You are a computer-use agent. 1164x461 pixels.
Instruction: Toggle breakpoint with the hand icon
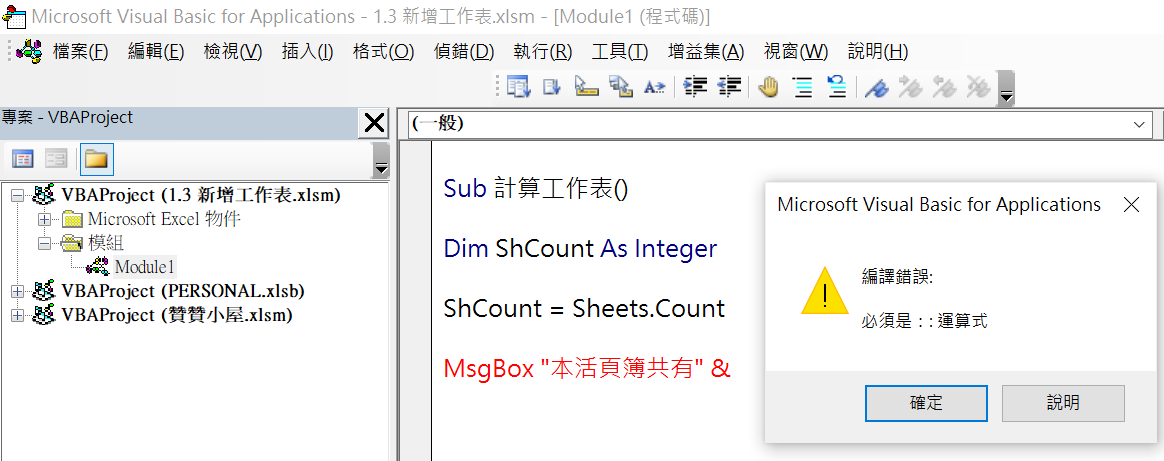(x=768, y=87)
